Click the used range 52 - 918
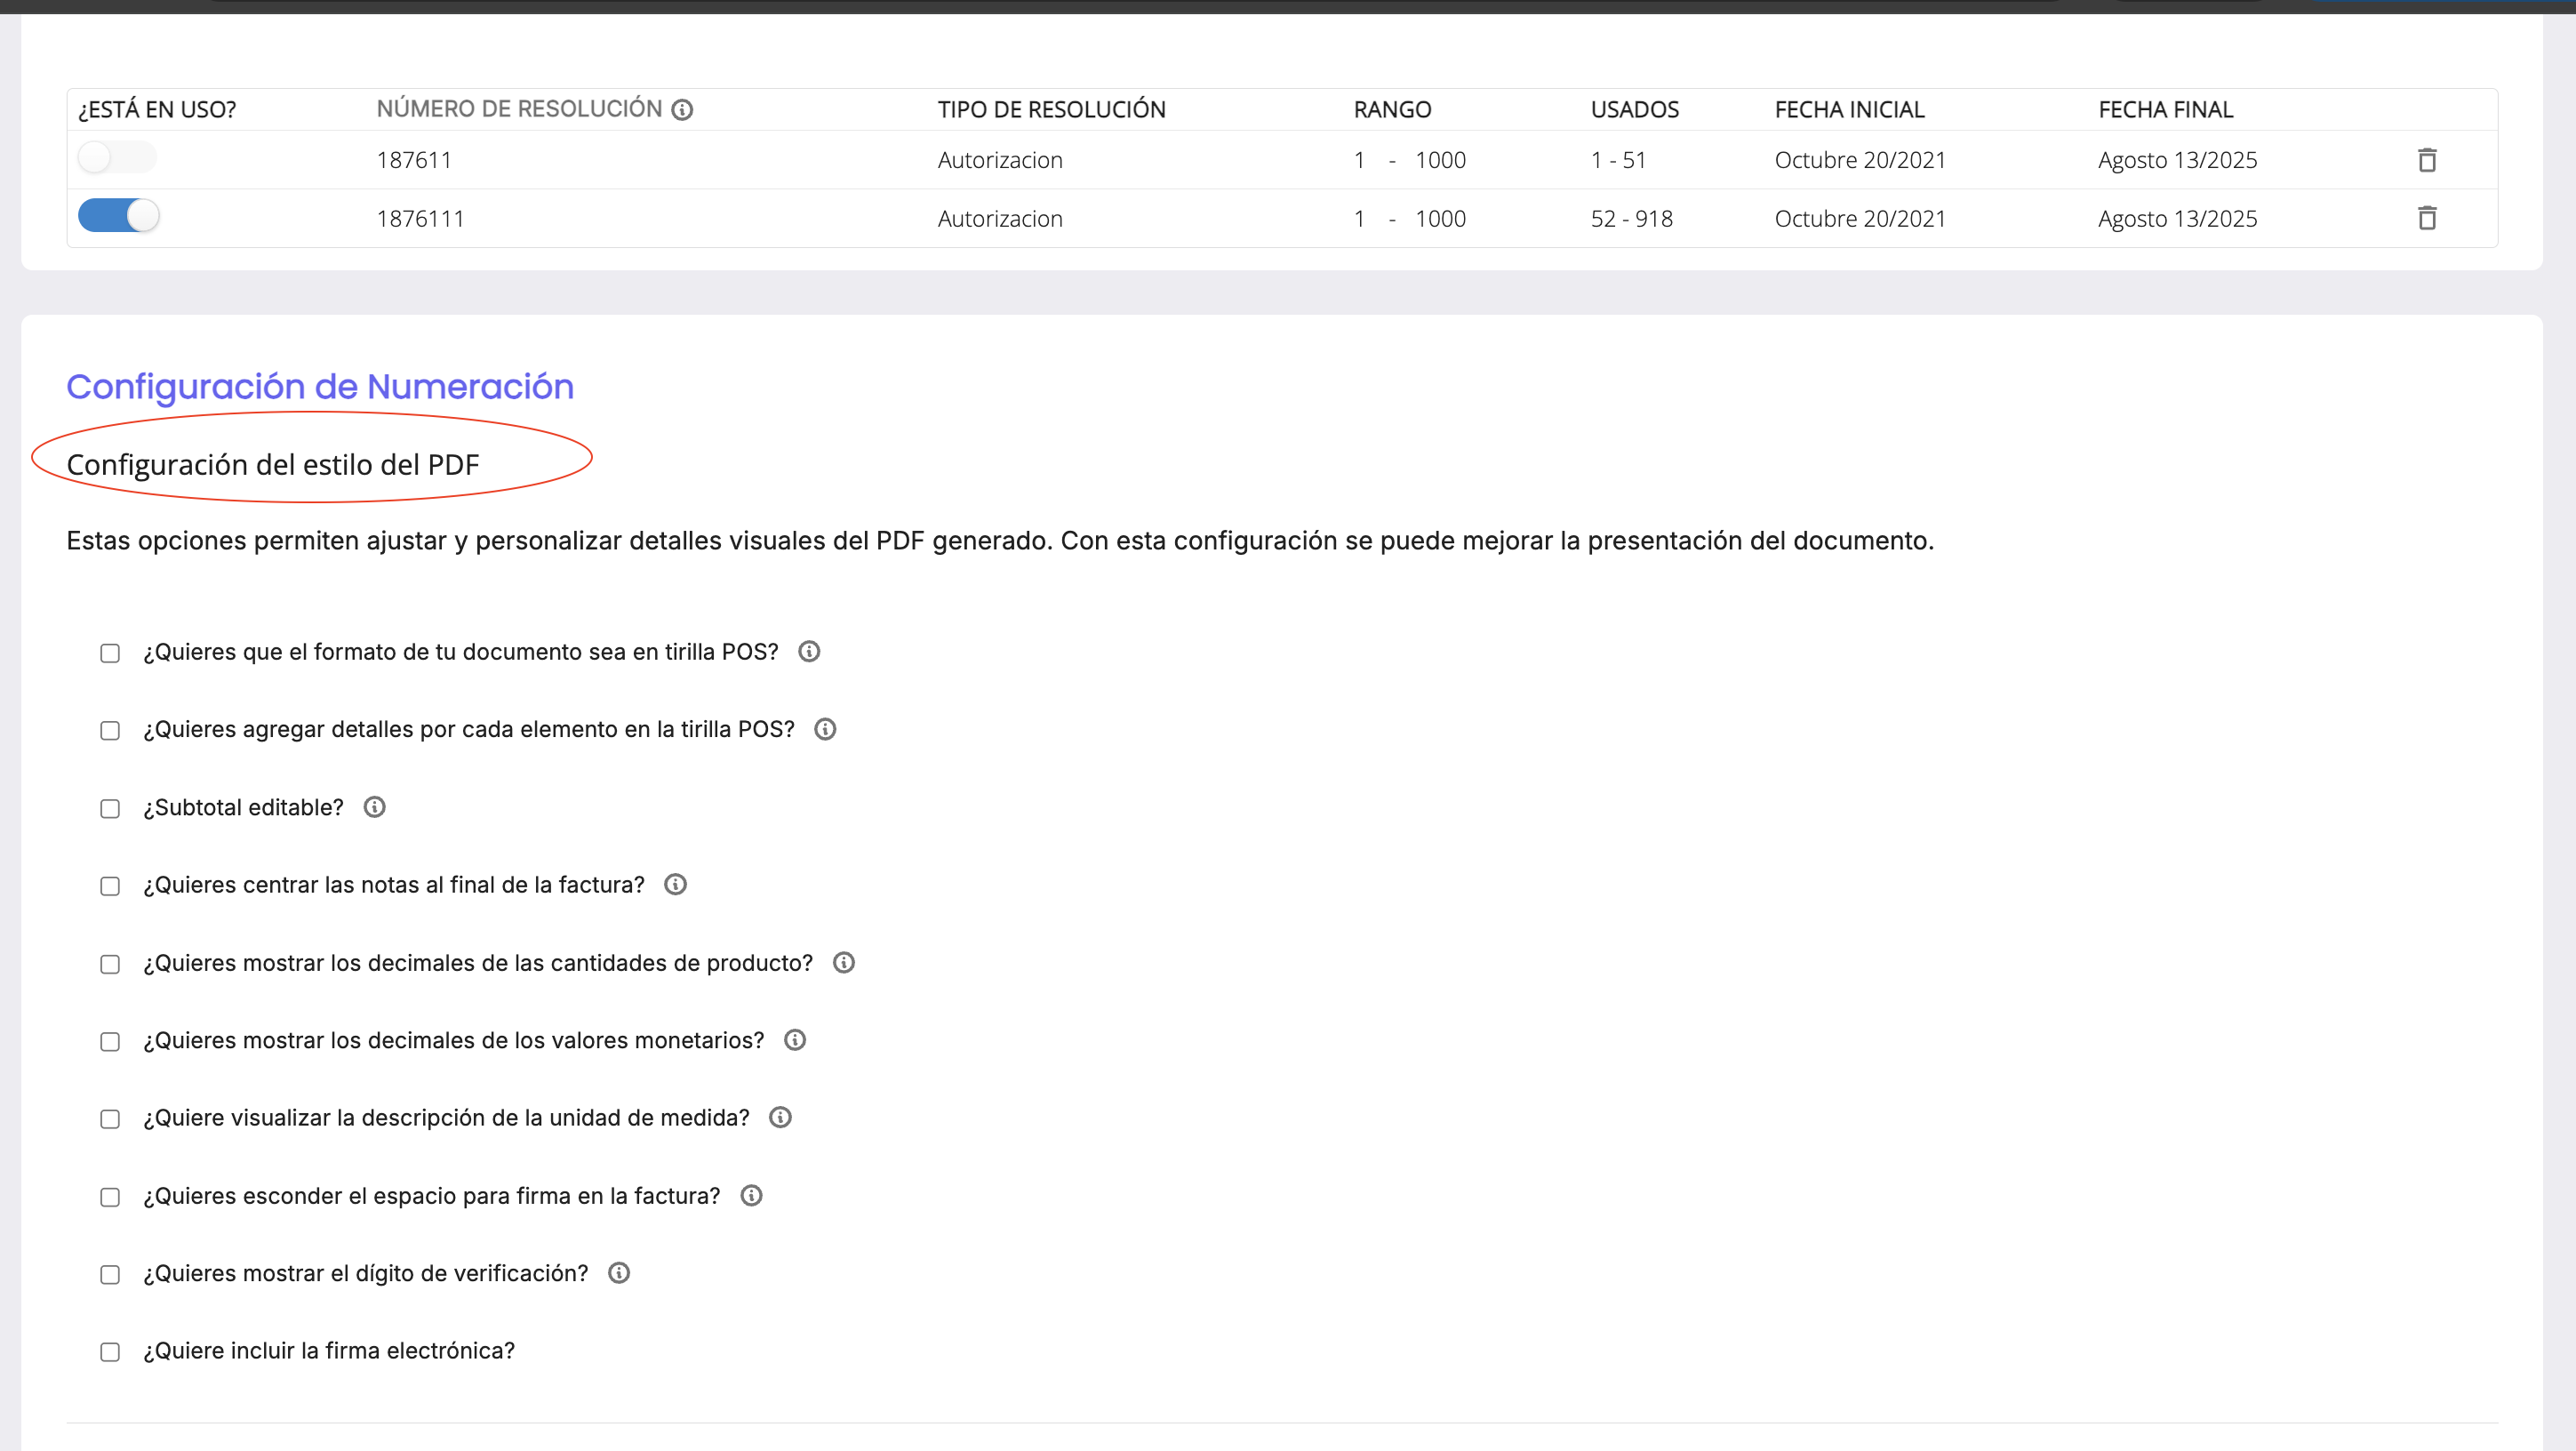2576x1451 pixels. (x=1631, y=218)
